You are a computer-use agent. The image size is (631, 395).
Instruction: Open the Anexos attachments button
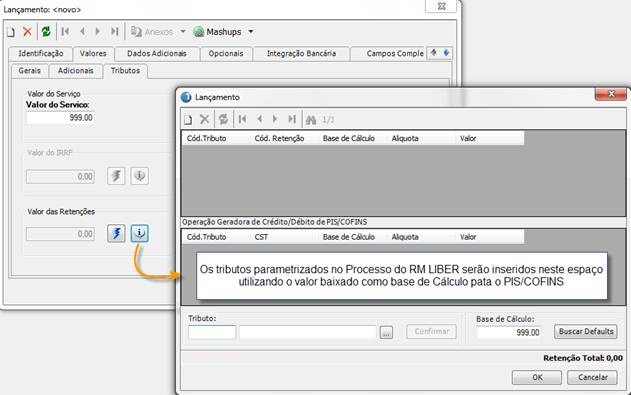pyautogui.click(x=152, y=32)
